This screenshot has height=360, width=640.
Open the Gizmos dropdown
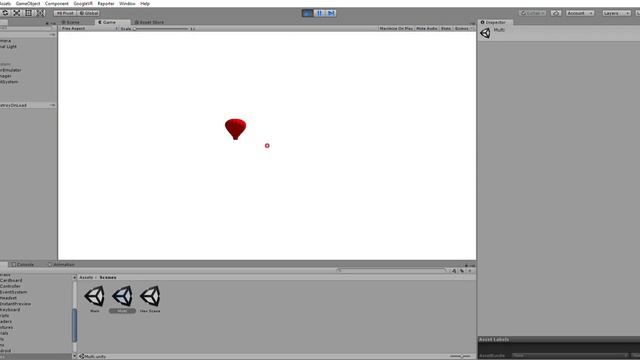tap(463, 29)
